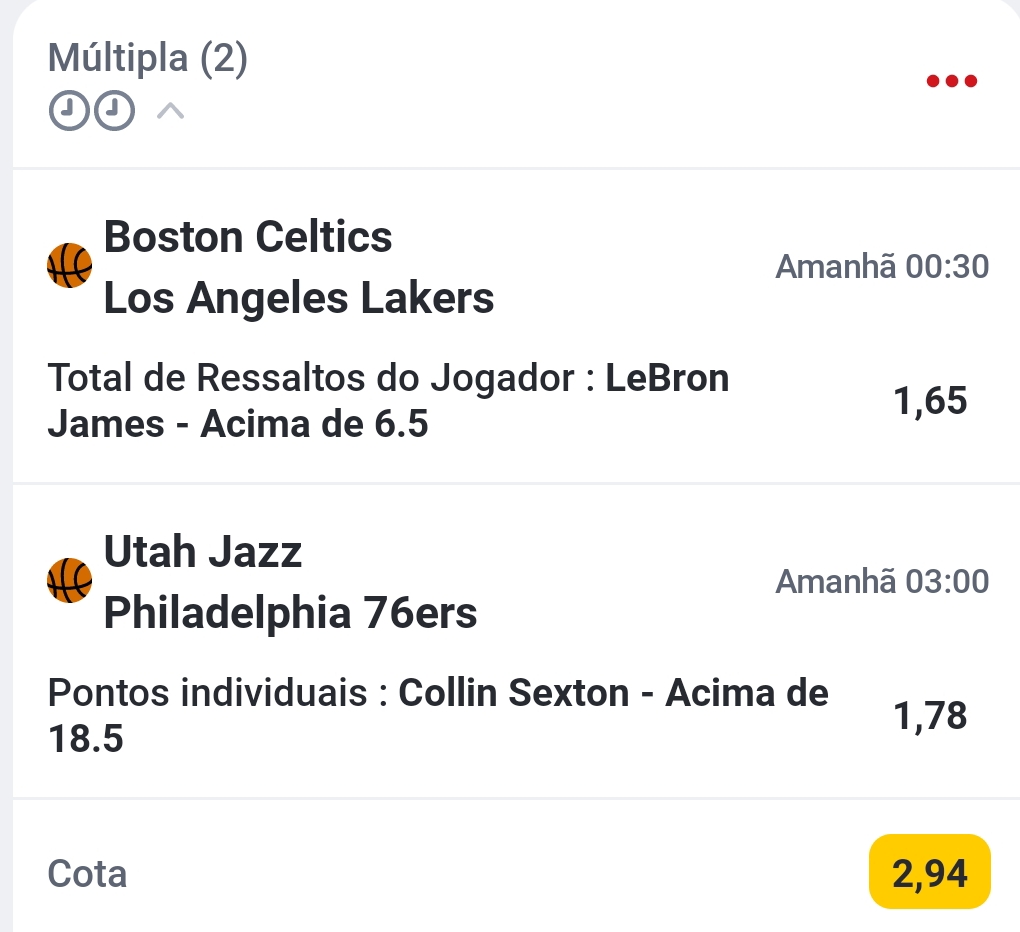This screenshot has width=1020, height=932.
Task: Open the red three-dot options menu
Action: pyautogui.click(x=951, y=81)
